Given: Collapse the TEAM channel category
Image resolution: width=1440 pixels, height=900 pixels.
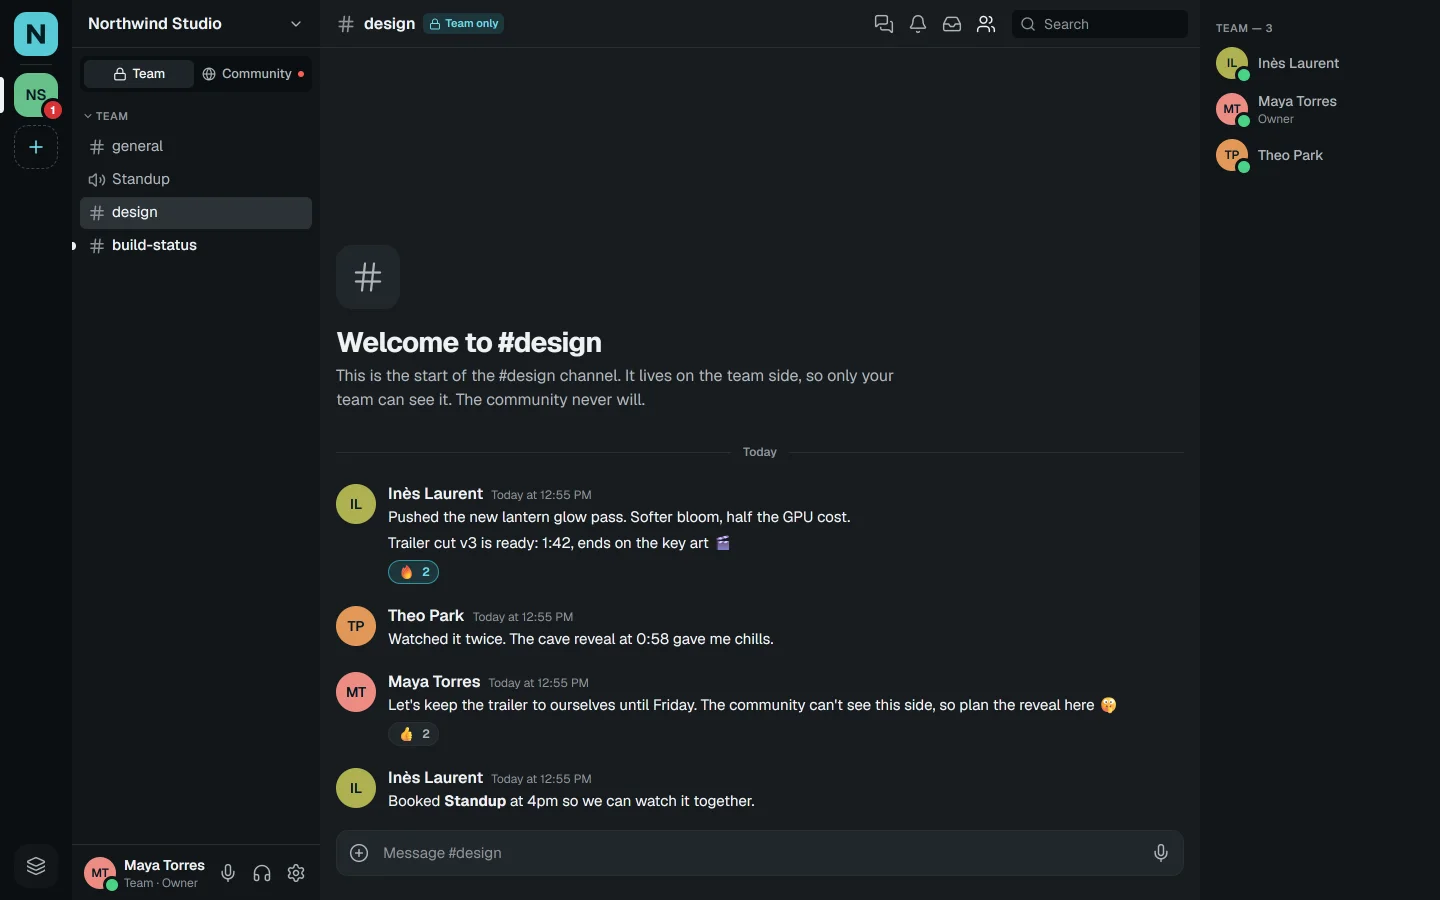Looking at the screenshot, I should pyautogui.click(x=107, y=116).
